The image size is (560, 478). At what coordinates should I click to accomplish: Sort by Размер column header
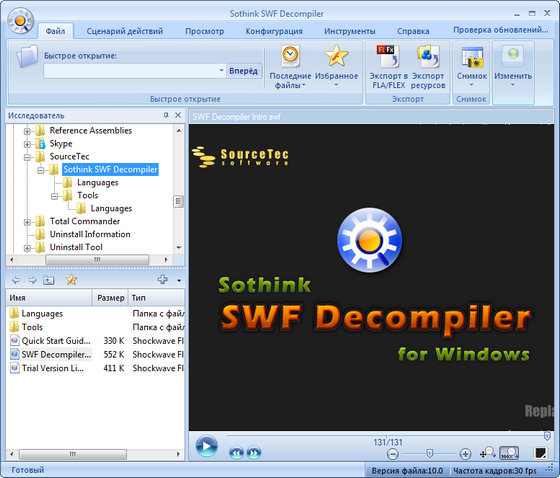[x=110, y=298]
